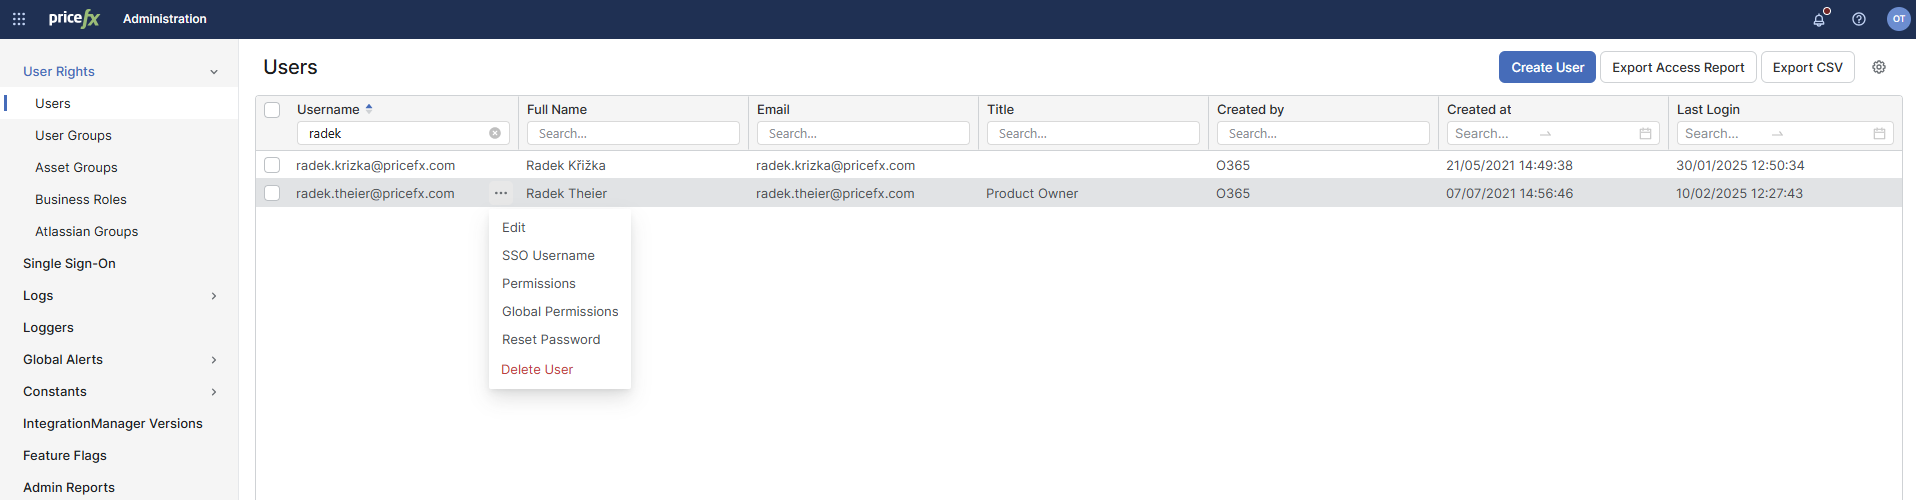1916x500 pixels.
Task: Expand the Global Alerts section
Action: pyautogui.click(x=213, y=360)
